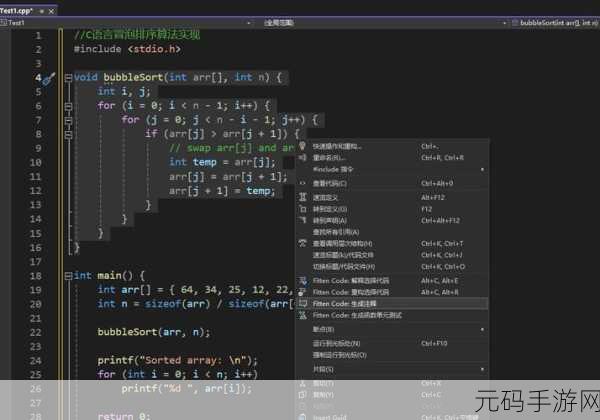The height and width of the screenshot is (420, 600).
Task: Choose Run To Cursor (Ctrl+F10)
Action: click(x=392, y=343)
